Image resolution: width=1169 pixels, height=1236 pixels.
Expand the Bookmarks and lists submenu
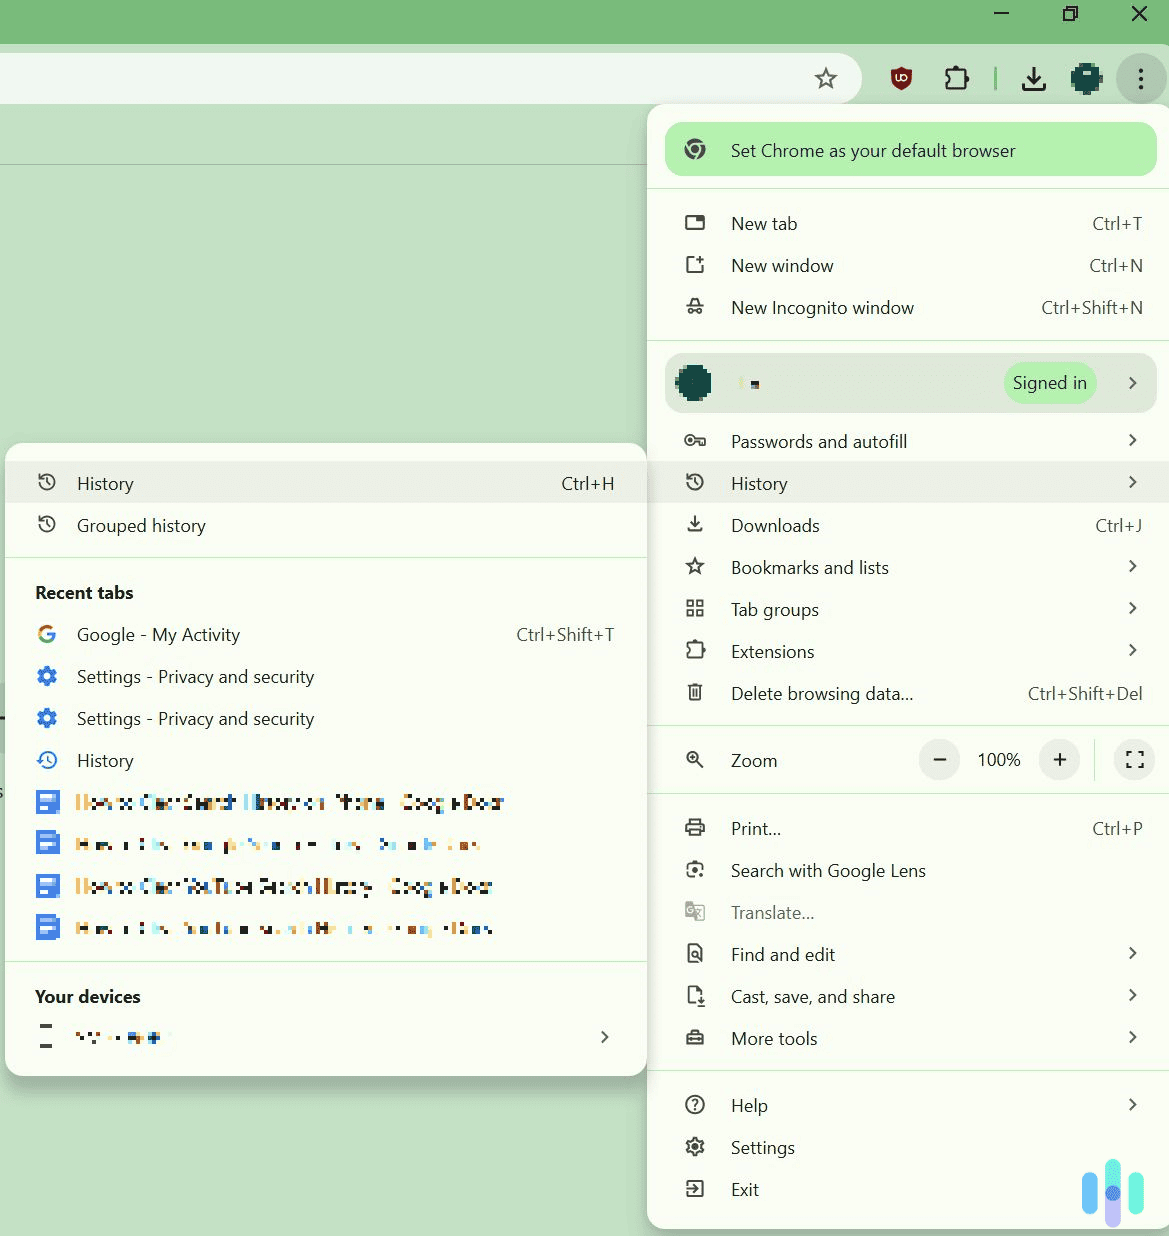(x=809, y=567)
